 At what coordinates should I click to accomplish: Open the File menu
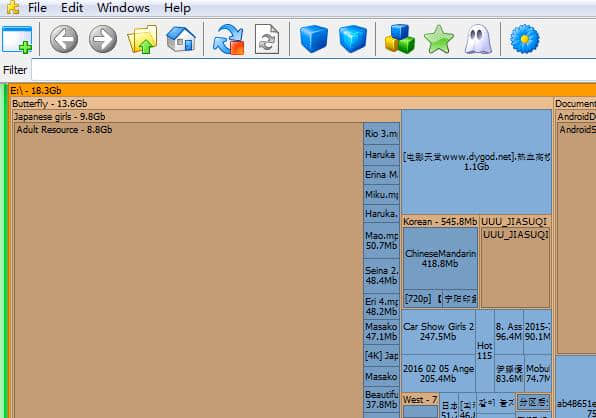coord(37,8)
